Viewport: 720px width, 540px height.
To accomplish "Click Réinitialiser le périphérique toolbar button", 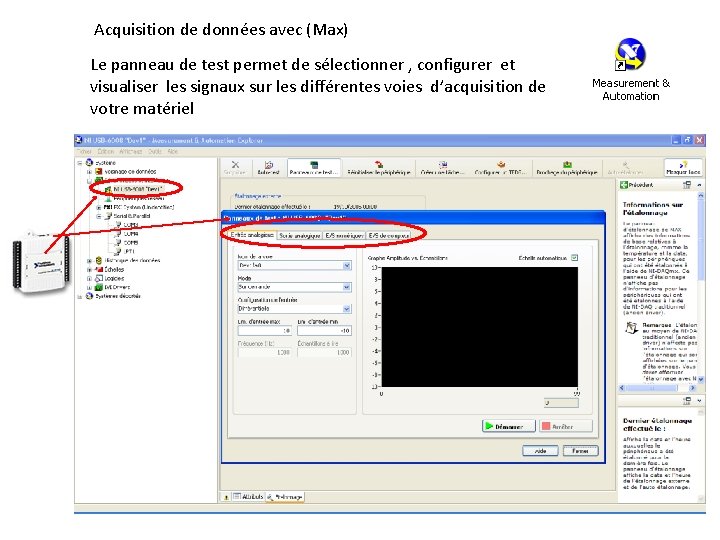I will click(379, 168).
